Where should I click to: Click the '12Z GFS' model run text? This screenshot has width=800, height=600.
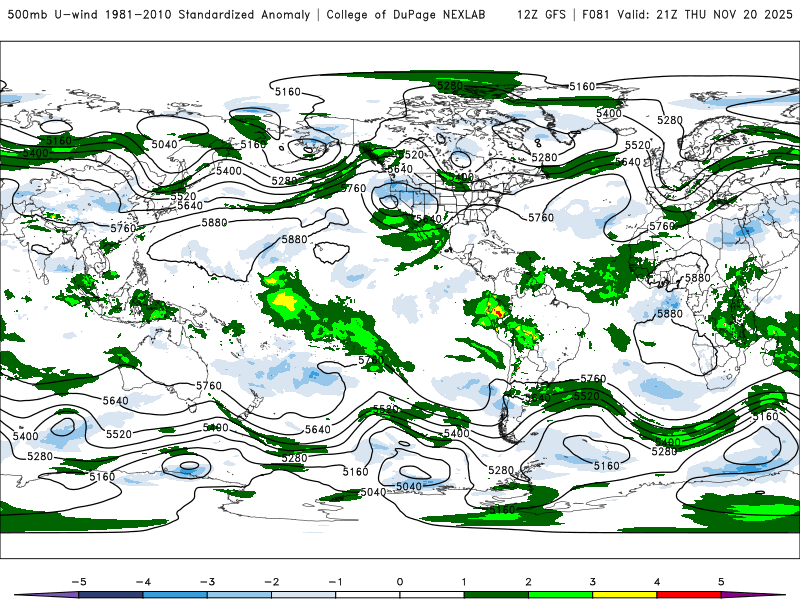pyautogui.click(x=541, y=14)
